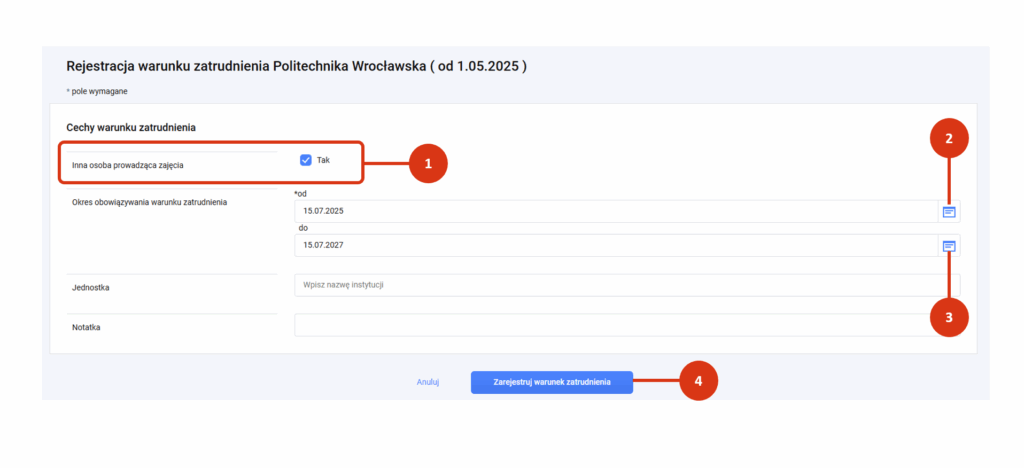Uncheck the 'Tak' checkbox
This screenshot has height=468, width=1024.
click(306, 160)
